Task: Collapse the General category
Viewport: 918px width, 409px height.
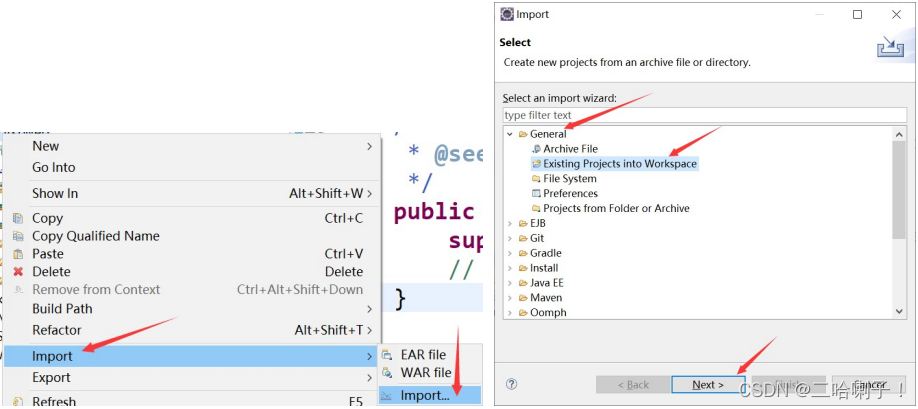Action: pos(510,134)
